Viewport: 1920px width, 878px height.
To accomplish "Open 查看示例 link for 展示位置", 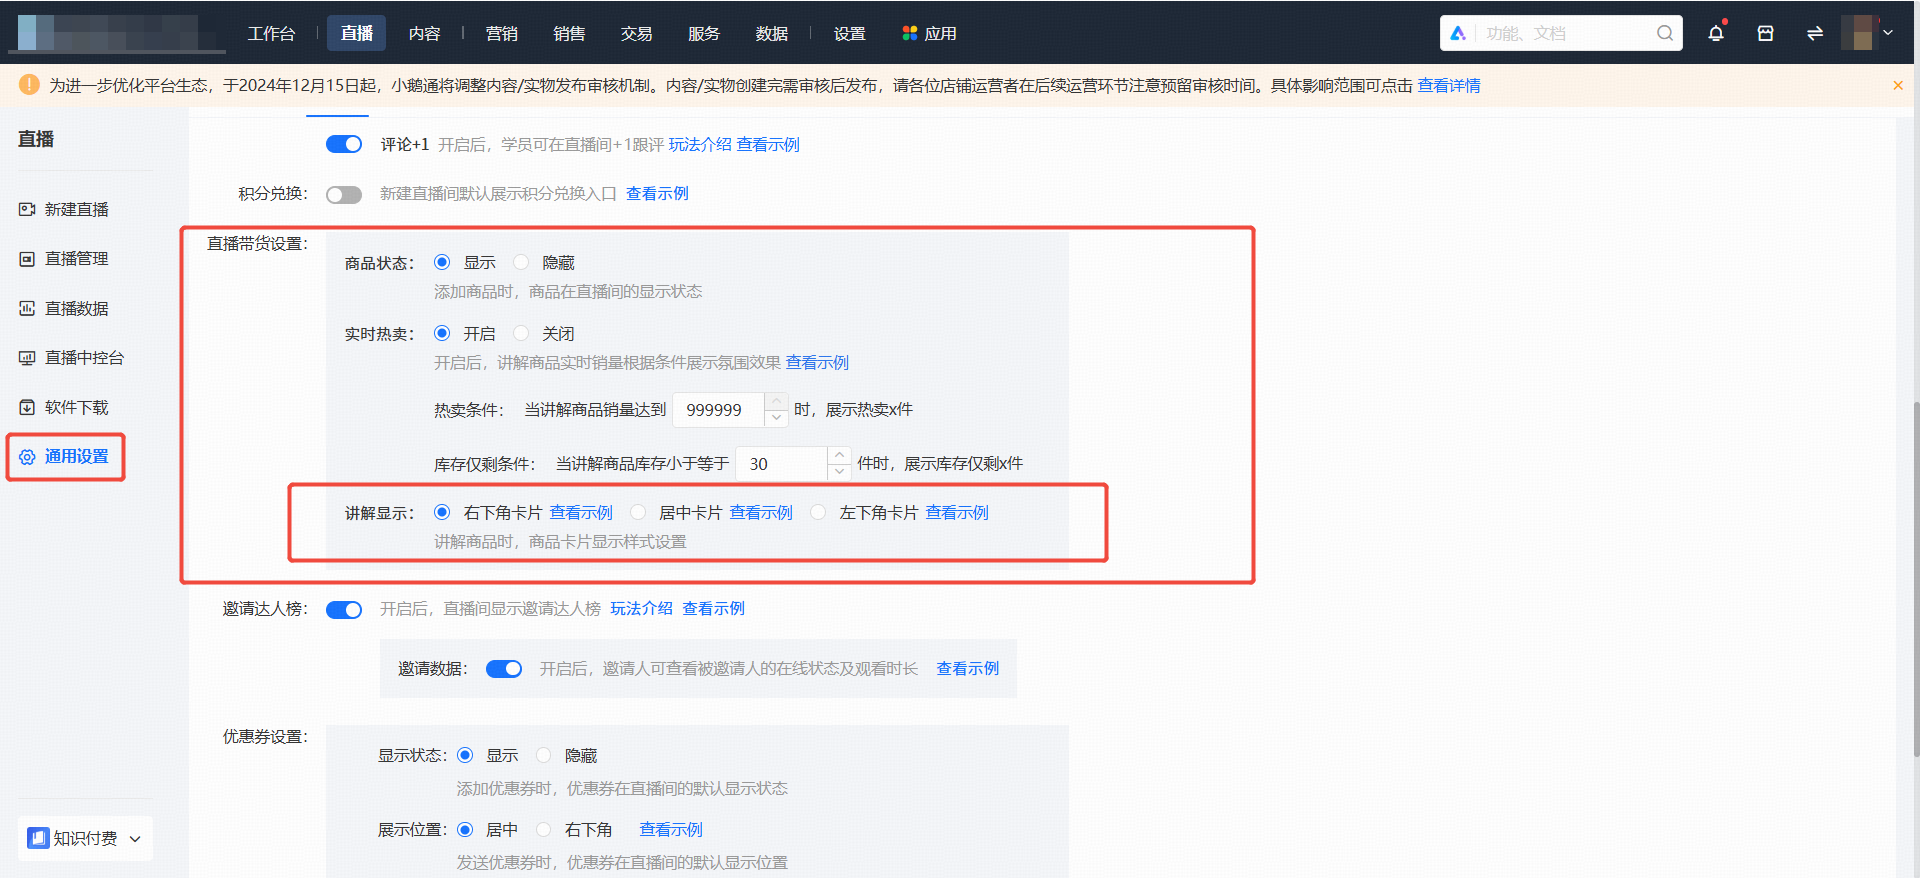I will tap(671, 830).
